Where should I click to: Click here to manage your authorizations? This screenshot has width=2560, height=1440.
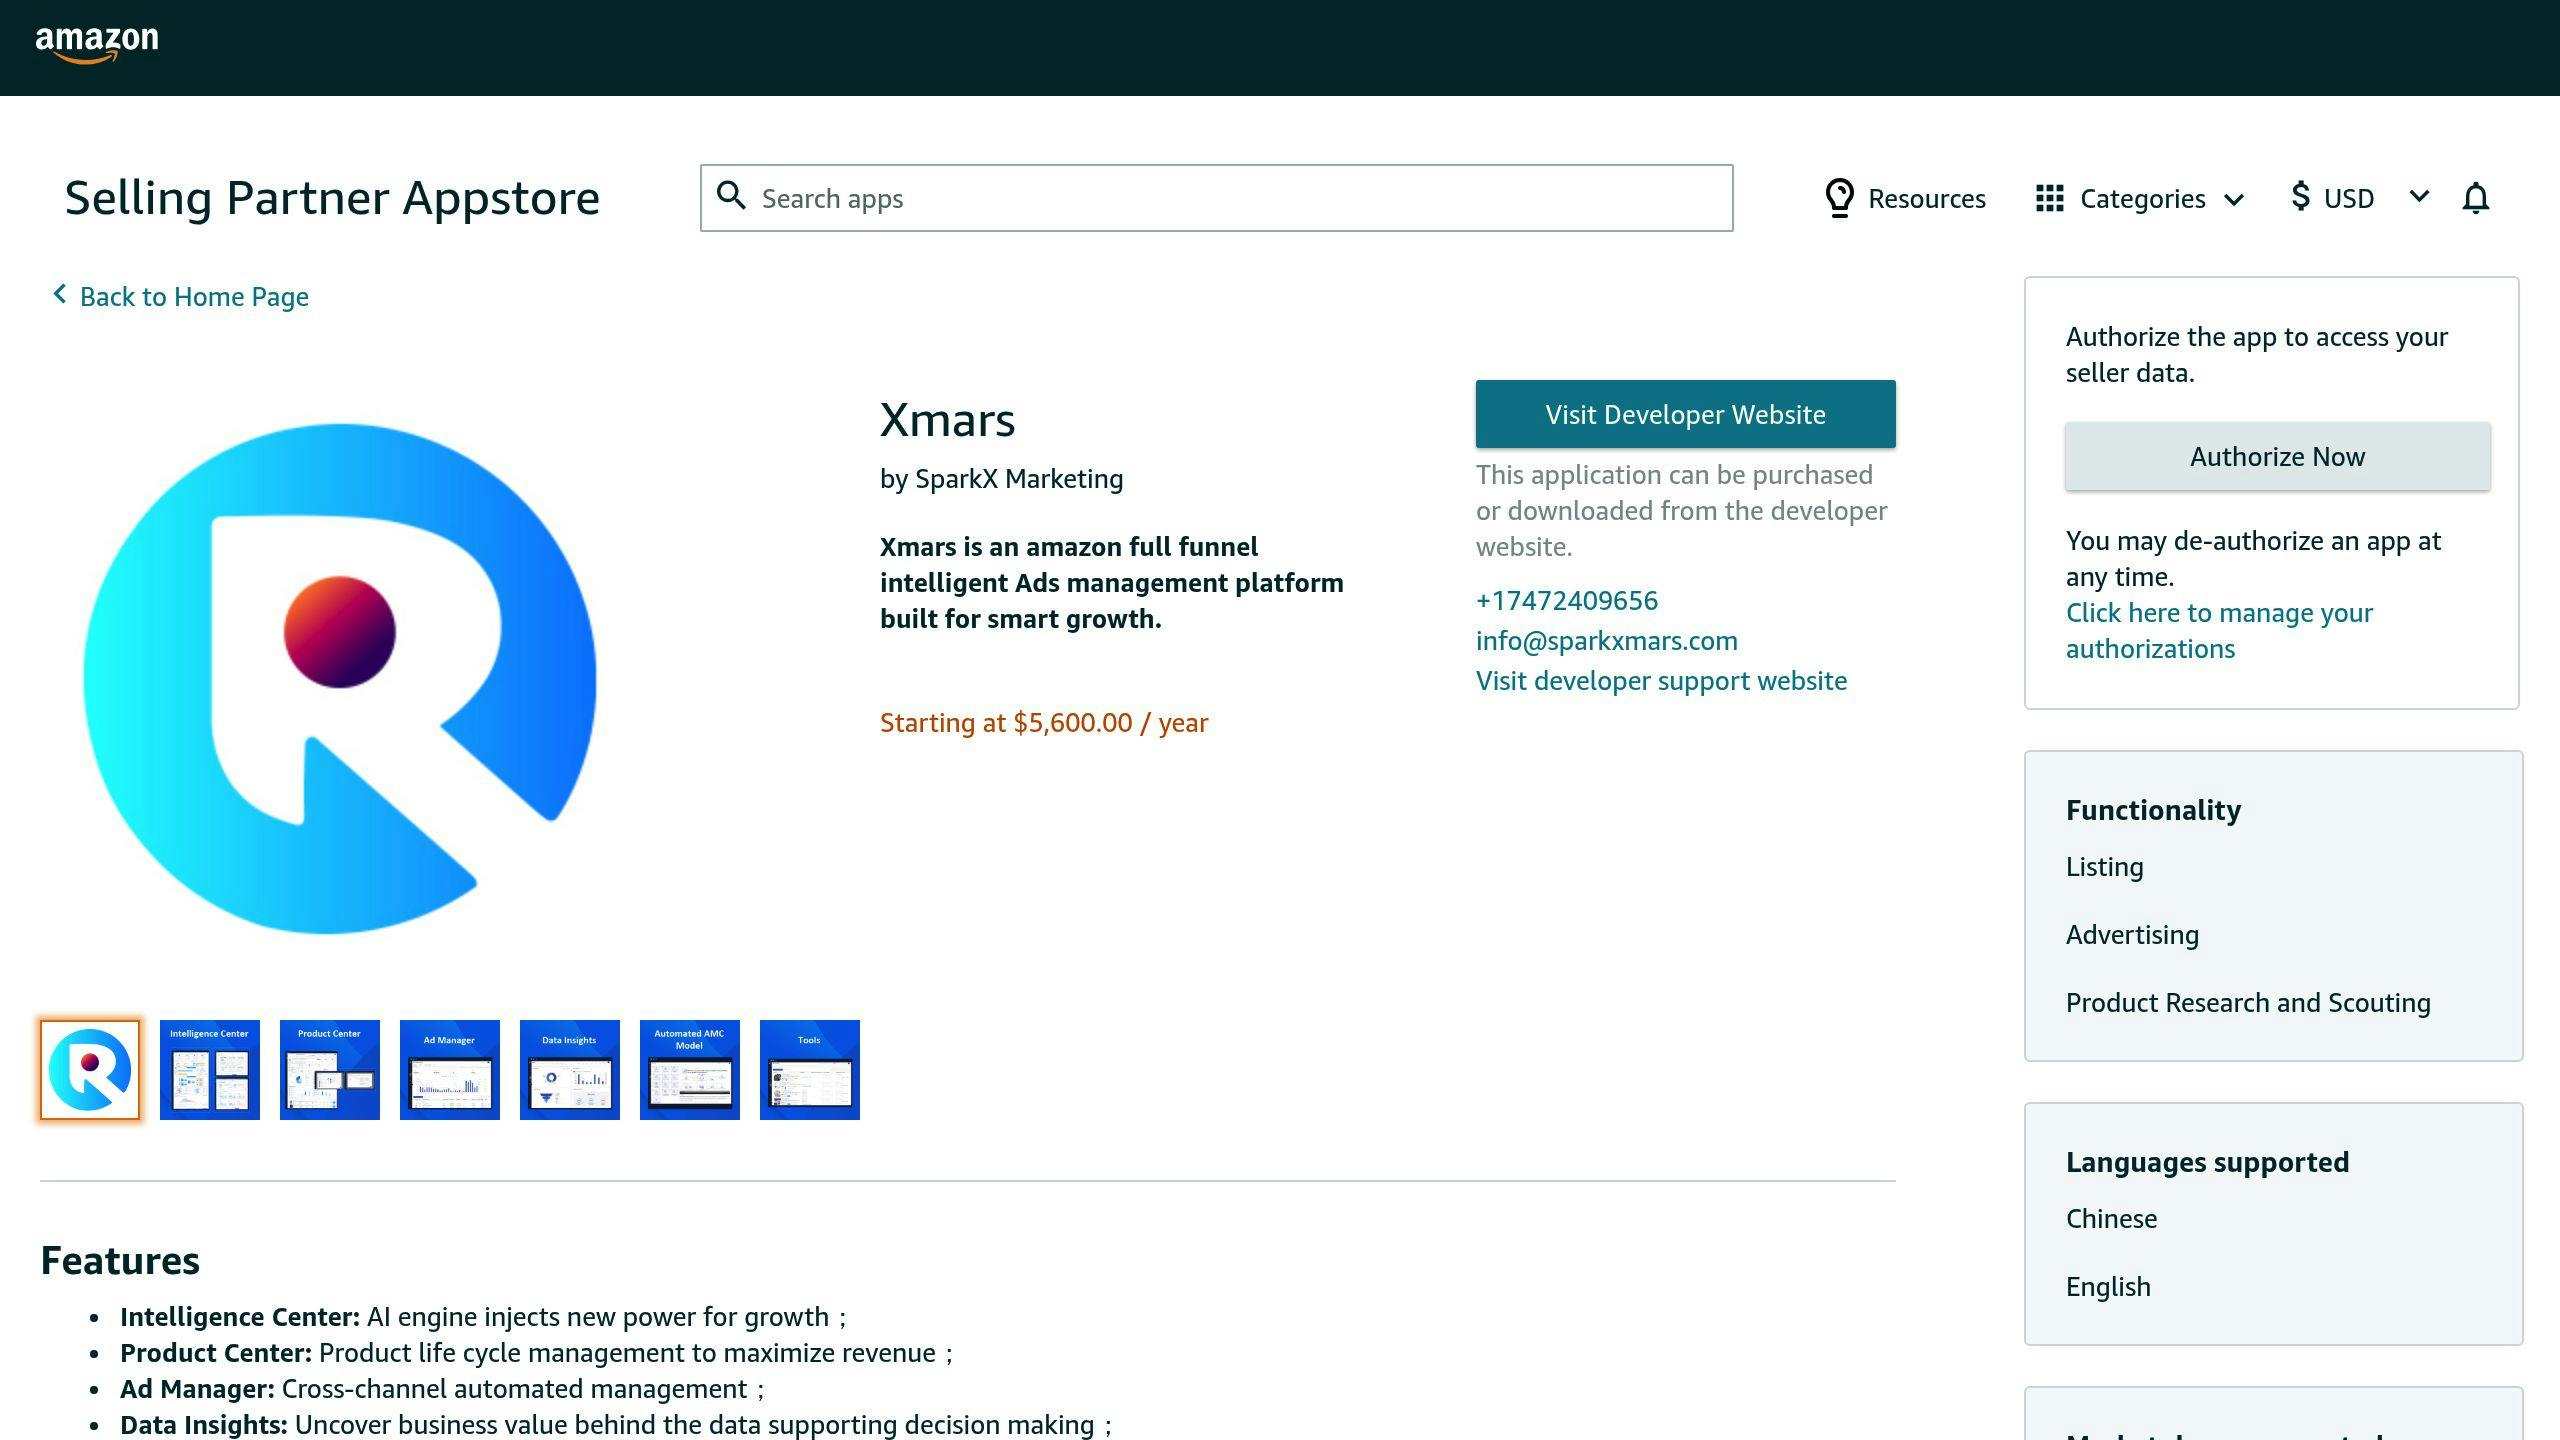[2219, 630]
